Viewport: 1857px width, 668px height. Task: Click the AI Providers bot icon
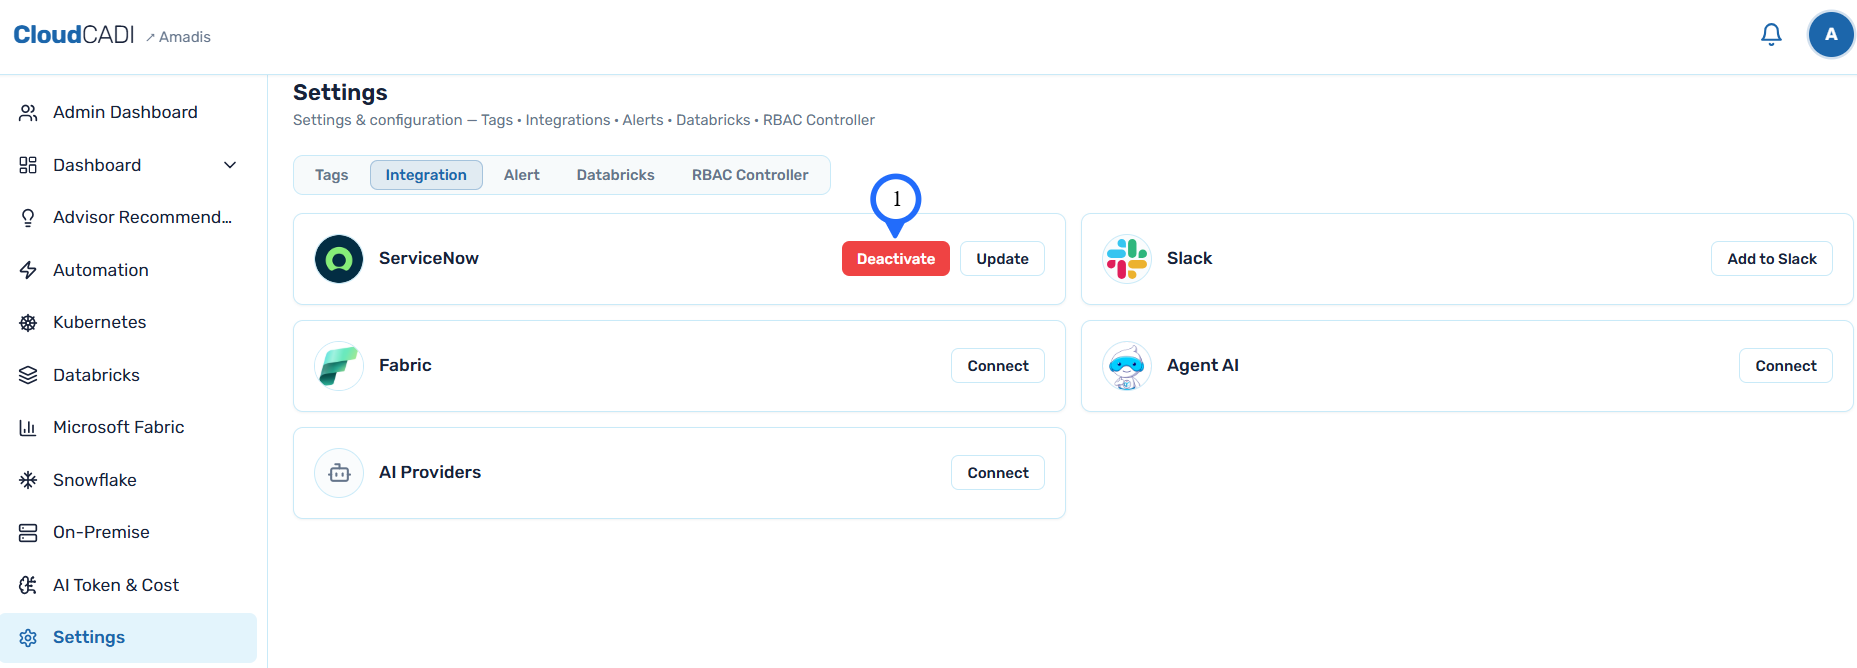click(339, 473)
